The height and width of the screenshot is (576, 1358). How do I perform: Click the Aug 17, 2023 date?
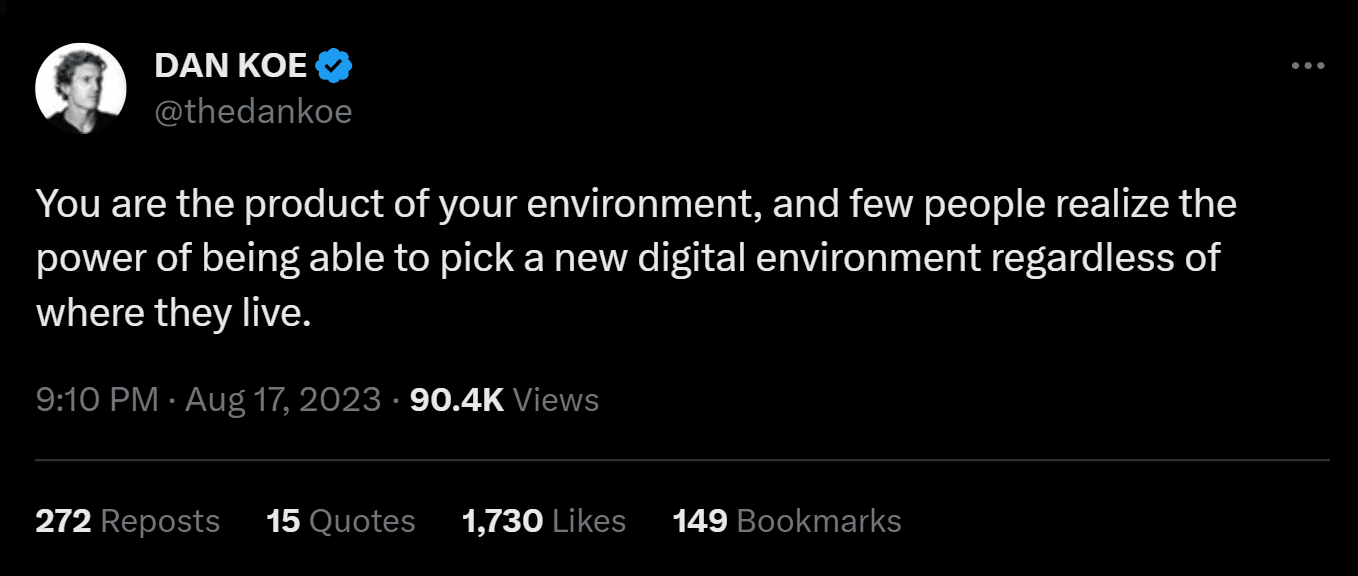click(x=283, y=400)
